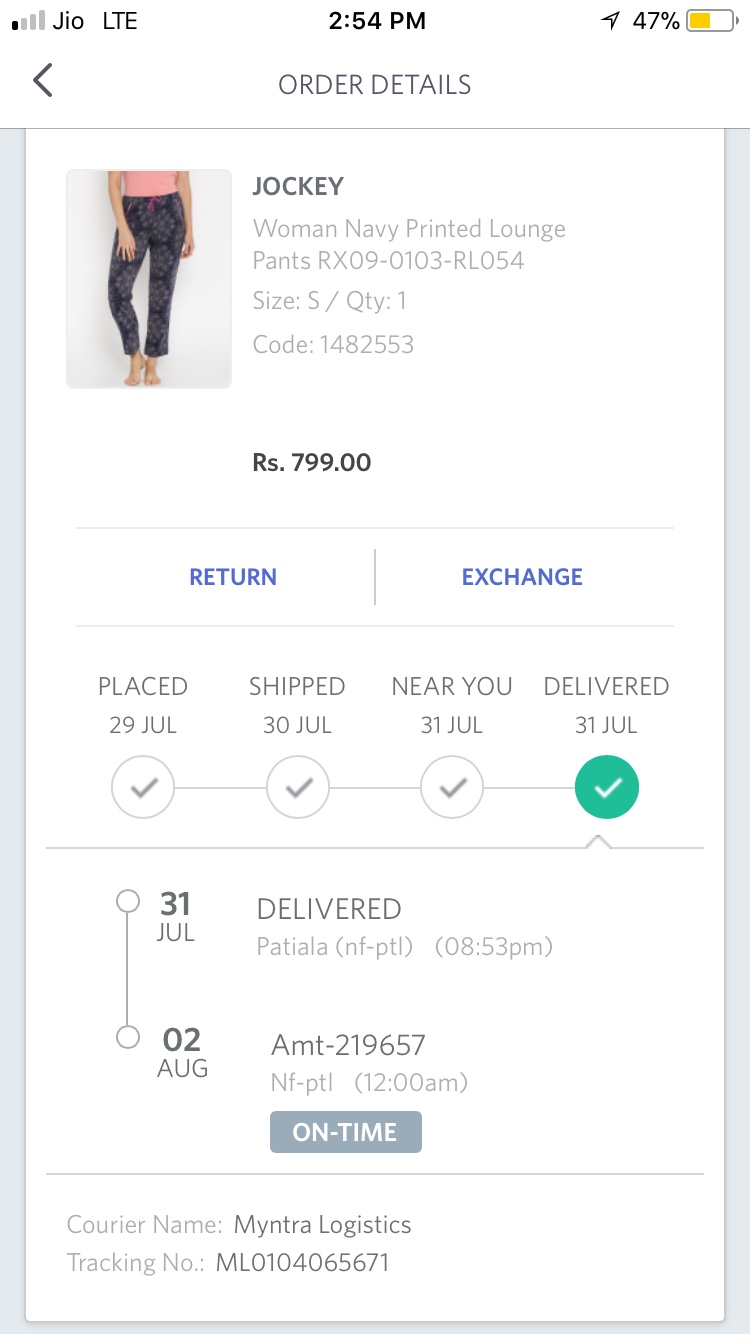The width and height of the screenshot is (750, 1334).
Task: Tap the JOCKEY brand name
Action: coord(298,187)
